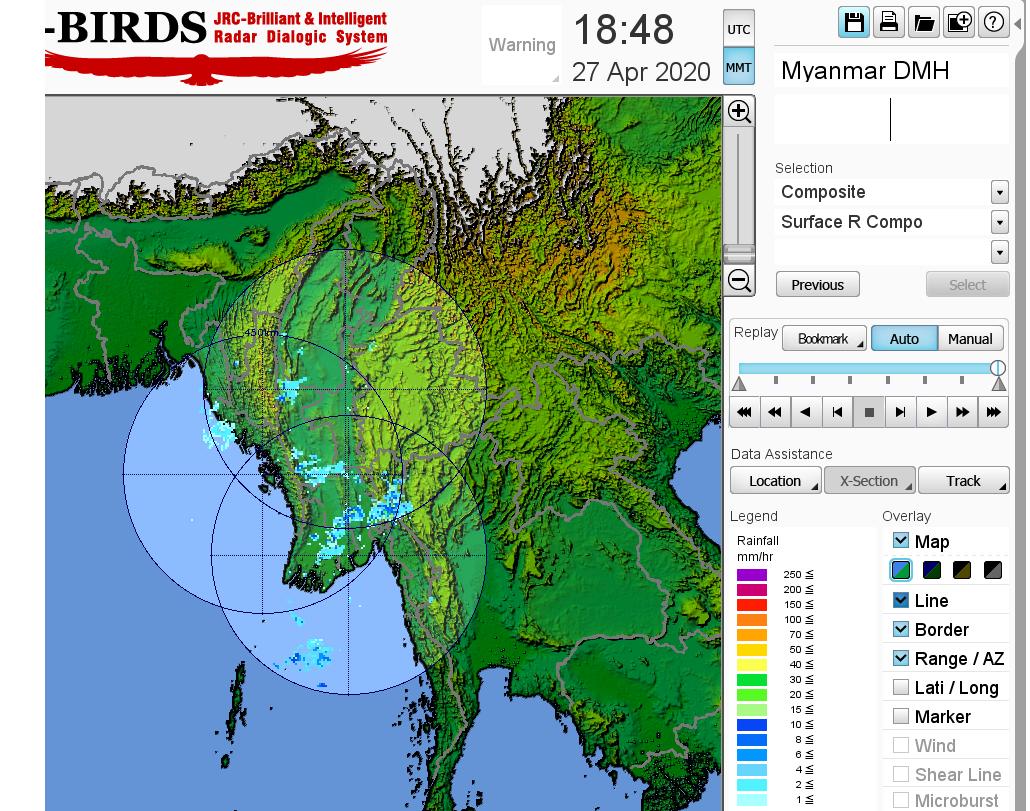1030x811 pixels.
Task: Switch replay mode to Manual
Action: pos(969,339)
